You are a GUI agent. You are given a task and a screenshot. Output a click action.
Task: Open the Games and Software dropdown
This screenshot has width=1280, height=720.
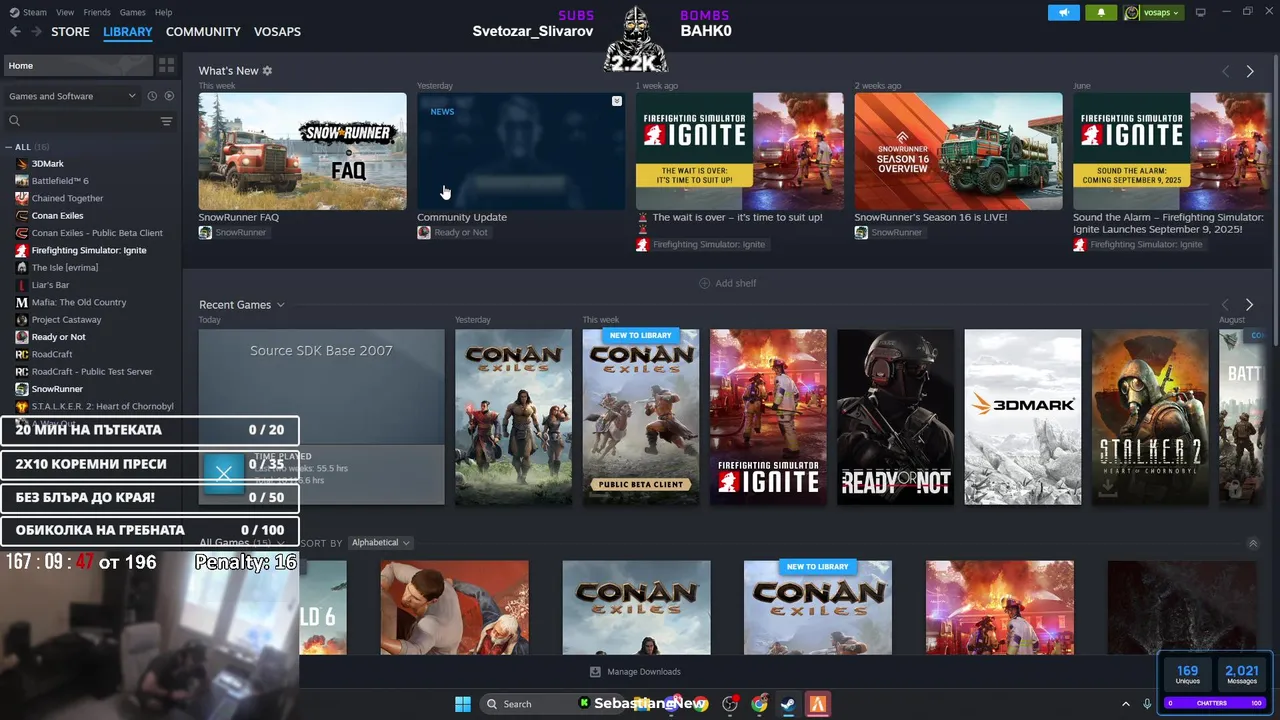[72, 96]
